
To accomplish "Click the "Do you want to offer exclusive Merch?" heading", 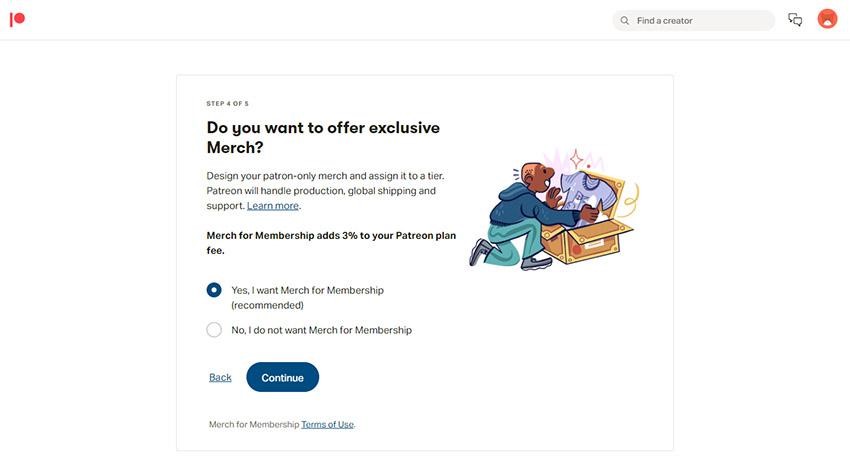I will pos(323,137).
